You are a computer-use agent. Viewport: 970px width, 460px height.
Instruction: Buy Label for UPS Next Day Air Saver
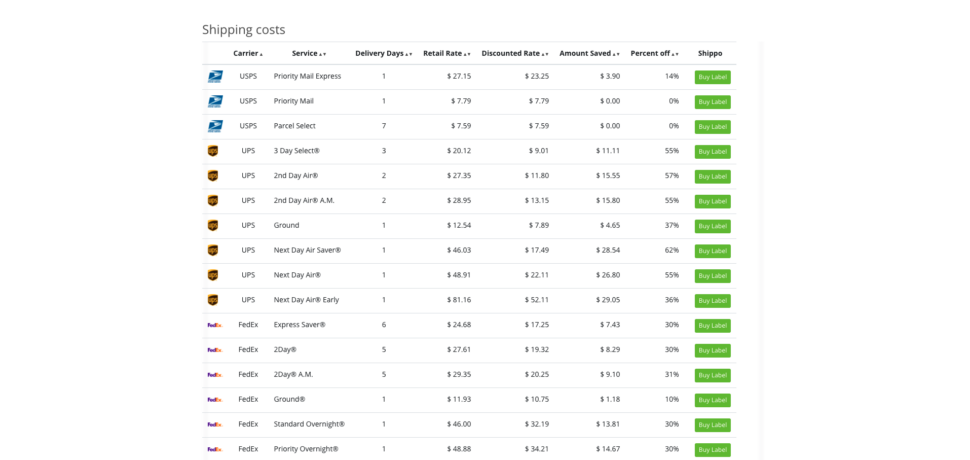pyautogui.click(x=713, y=251)
